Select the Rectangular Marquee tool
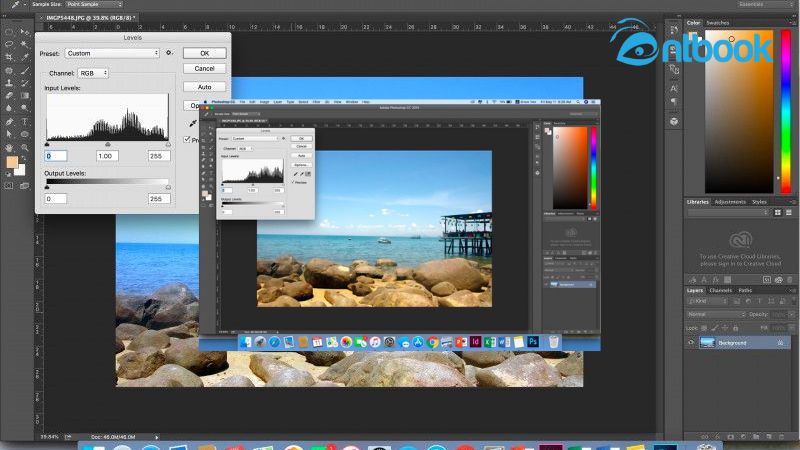 [x=9, y=32]
